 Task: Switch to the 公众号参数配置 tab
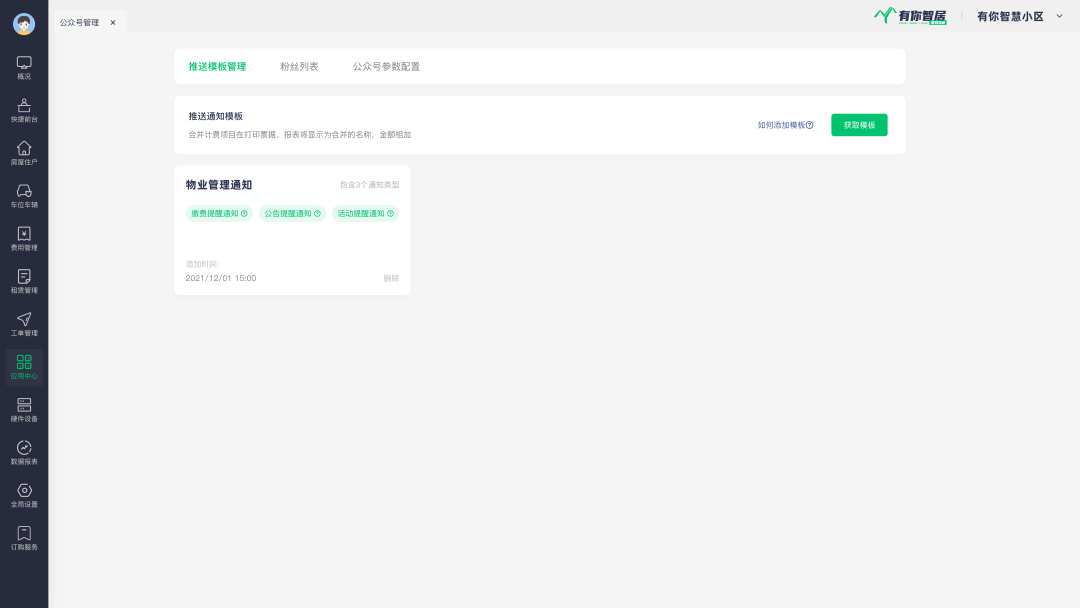coord(386,67)
